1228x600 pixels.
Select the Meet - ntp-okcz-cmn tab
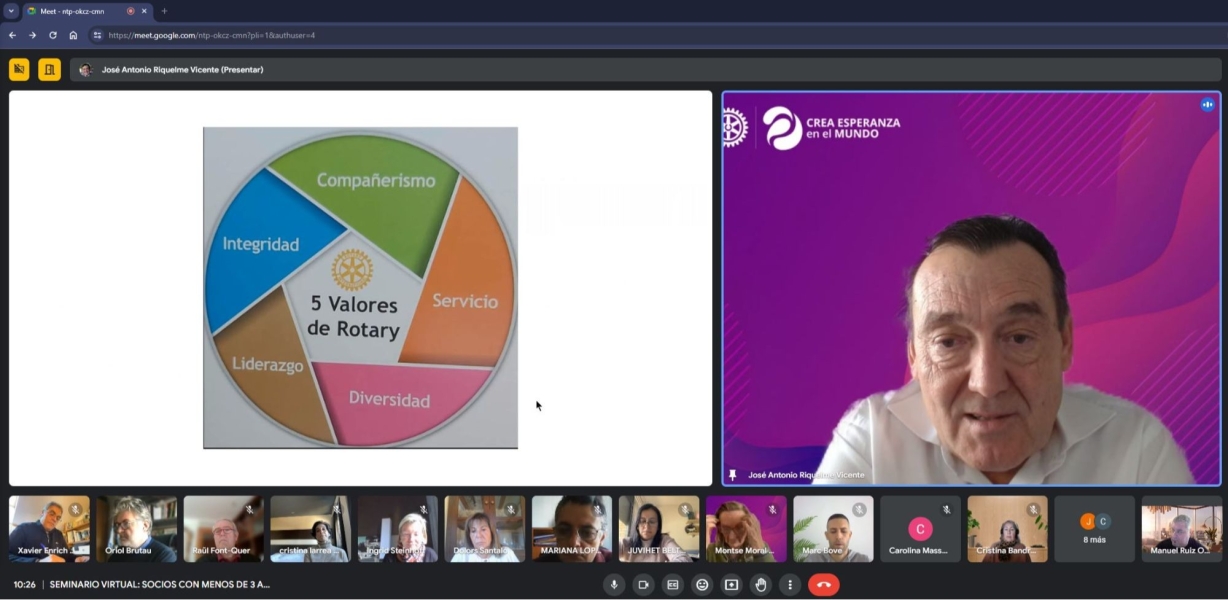87,11
